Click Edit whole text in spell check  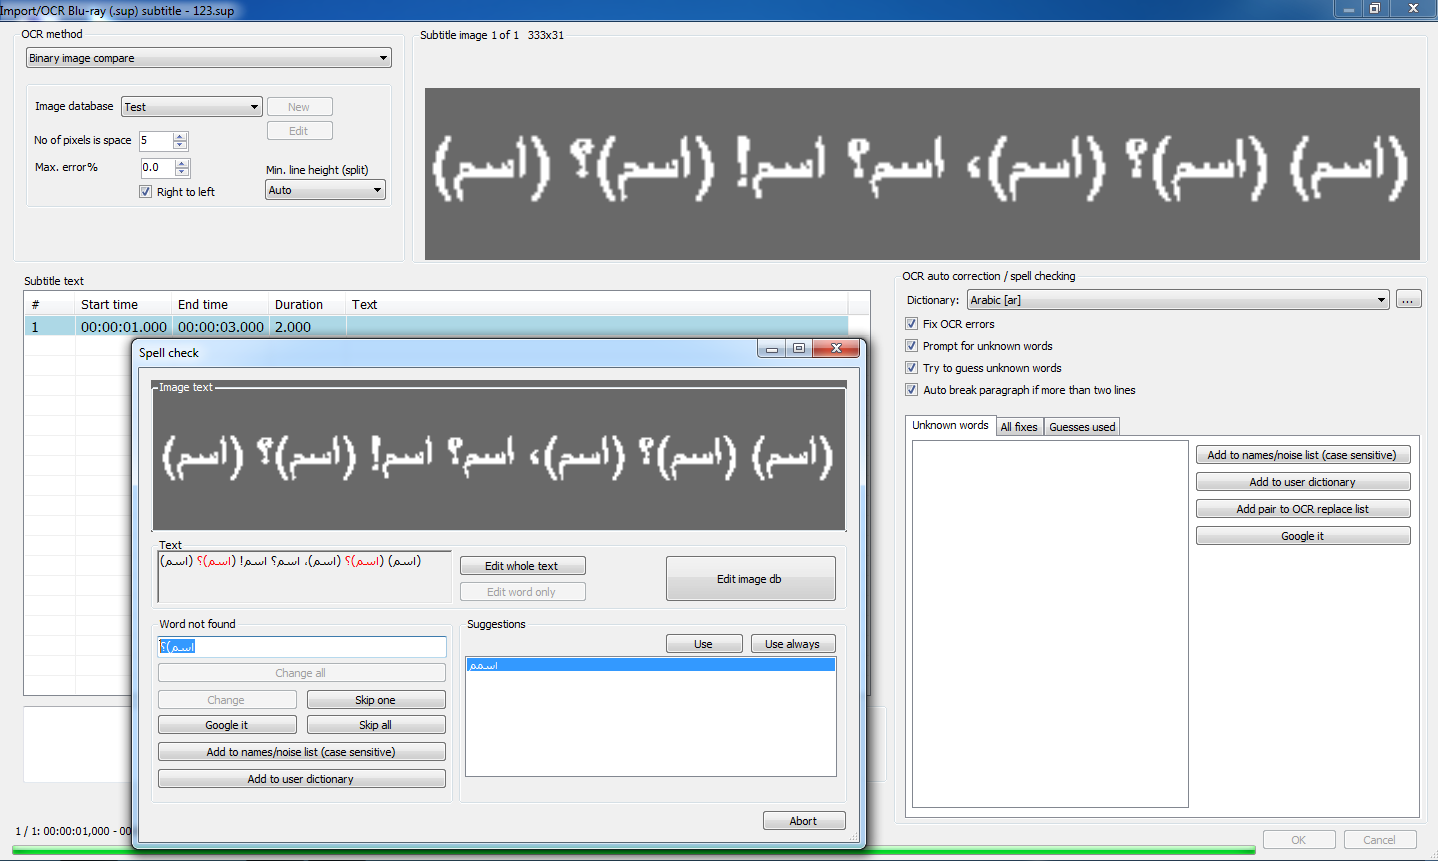(x=522, y=565)
